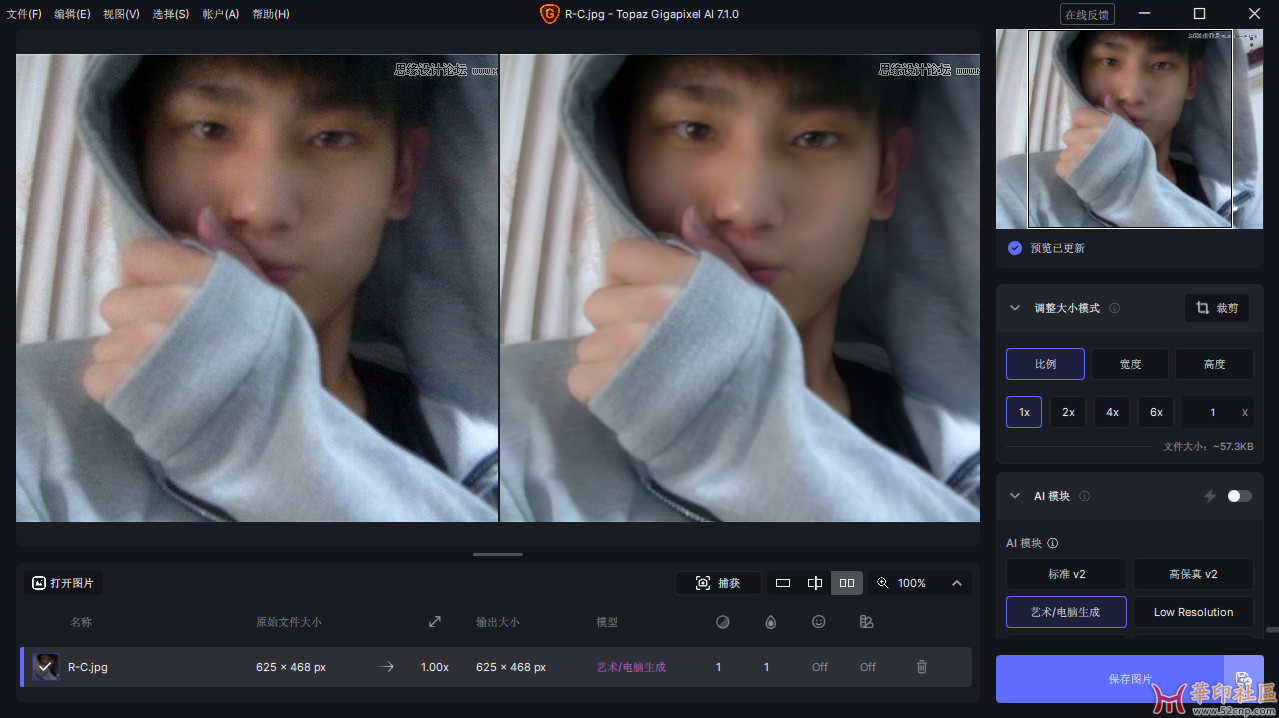Viewport: 1279px width, 718px height.
Task: Collapse the AI 模块 section header
Action: (x=1015, y=496)
